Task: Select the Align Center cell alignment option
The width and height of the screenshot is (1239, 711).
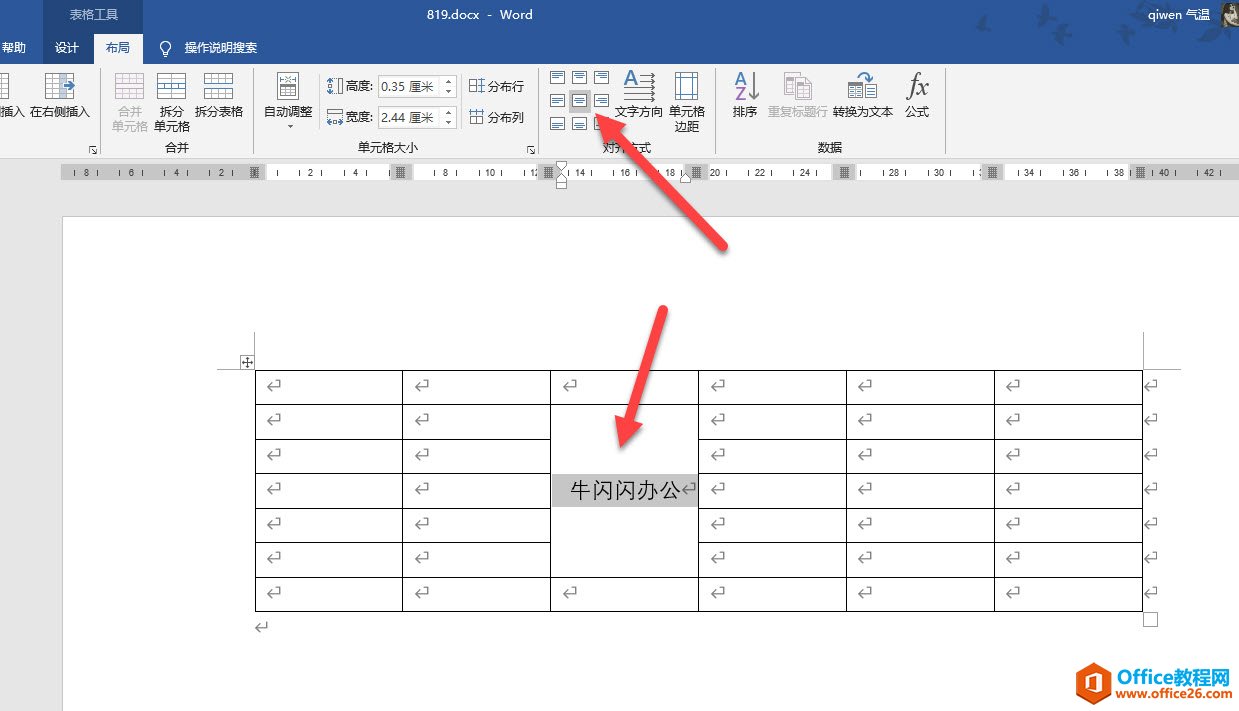Action: pos(579,100)
